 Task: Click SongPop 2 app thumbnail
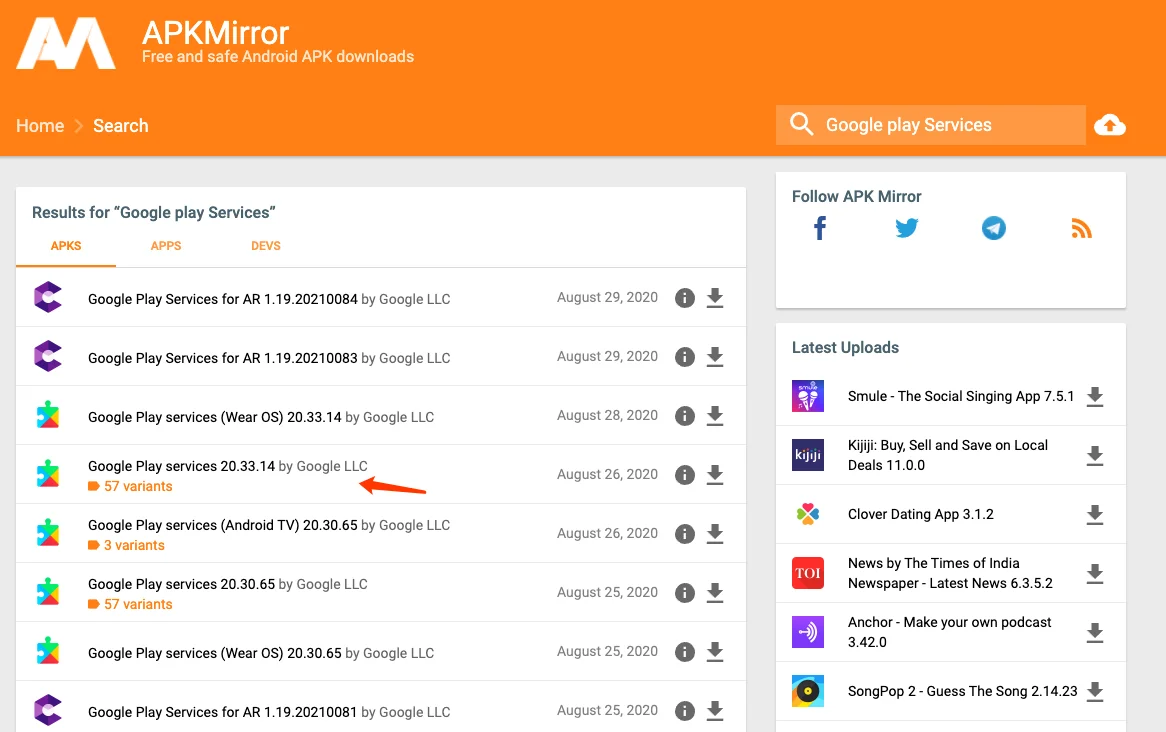(808, 691)
